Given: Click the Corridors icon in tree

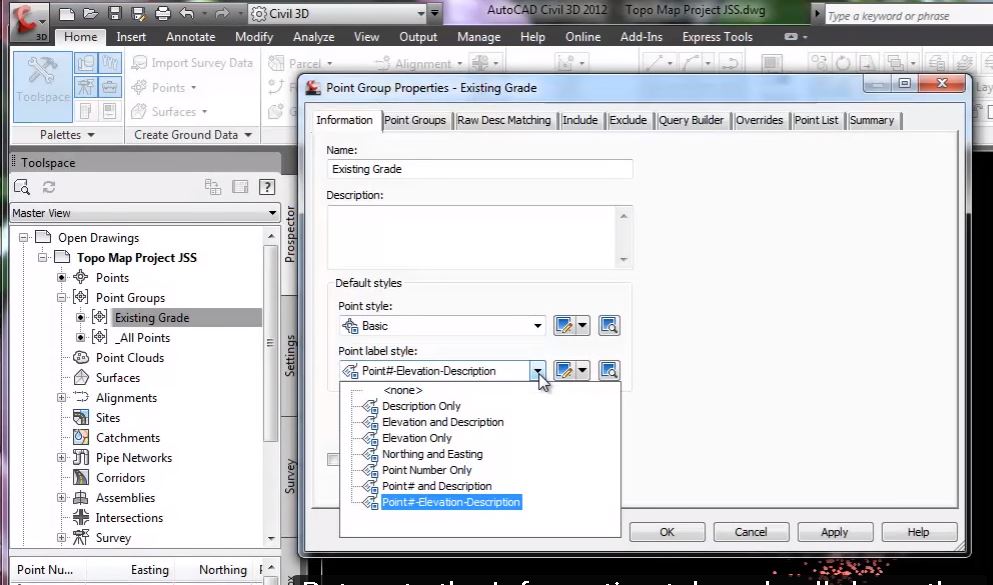Looking at the screenshot, I should pyautogui.click(x=80, y=477).
